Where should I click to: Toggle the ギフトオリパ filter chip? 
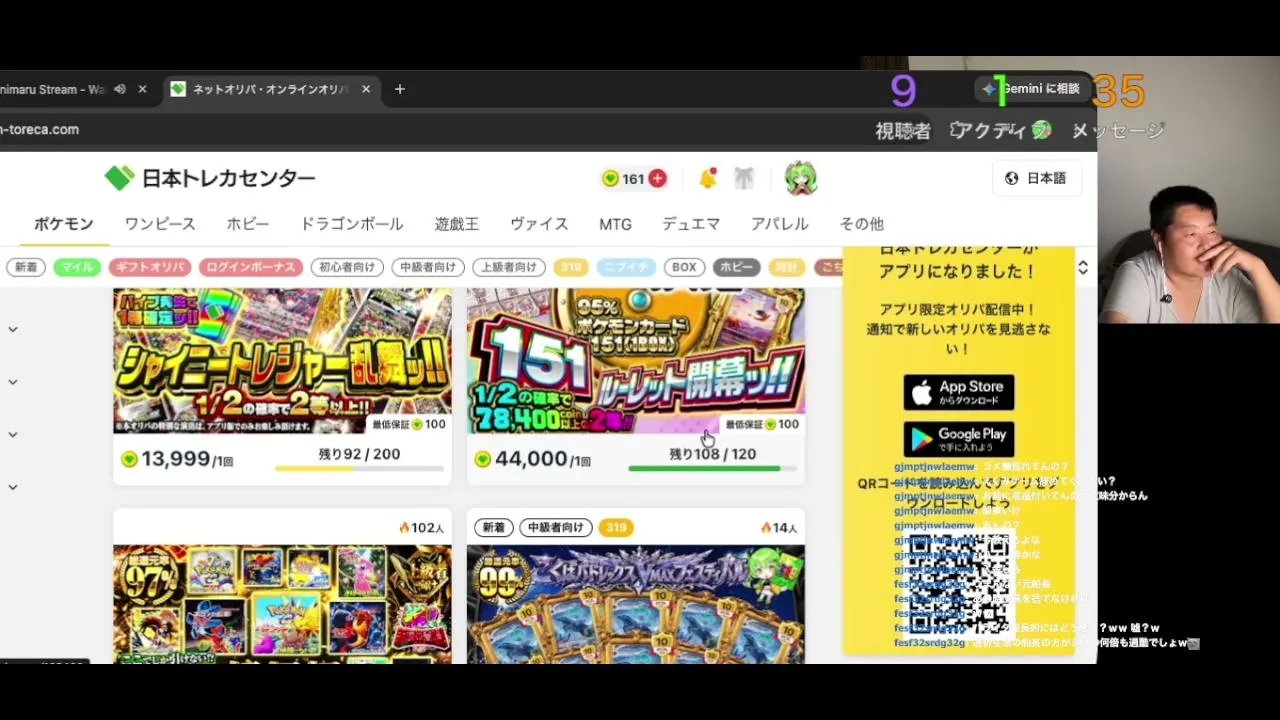pyautogui.click(x=150, y=267)
